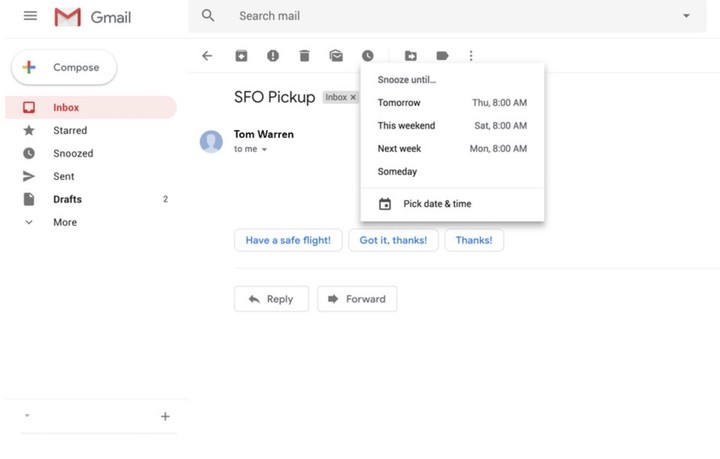The height and width of the screenshot is (459, 720).
Task: Choose Pick date & time option
Action: pos(452,204)
